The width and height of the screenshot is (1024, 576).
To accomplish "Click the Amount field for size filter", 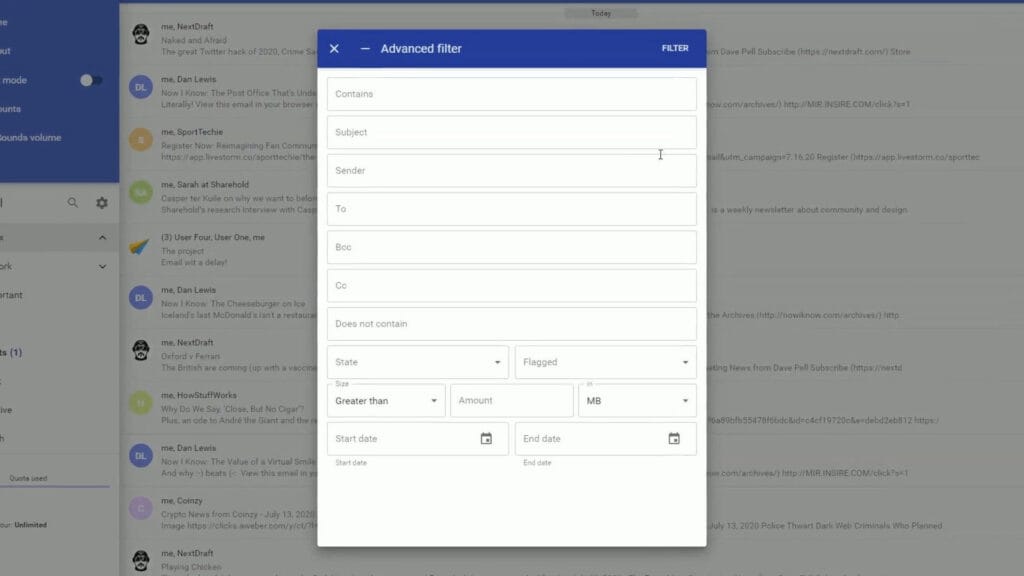I will coord(511,400).
